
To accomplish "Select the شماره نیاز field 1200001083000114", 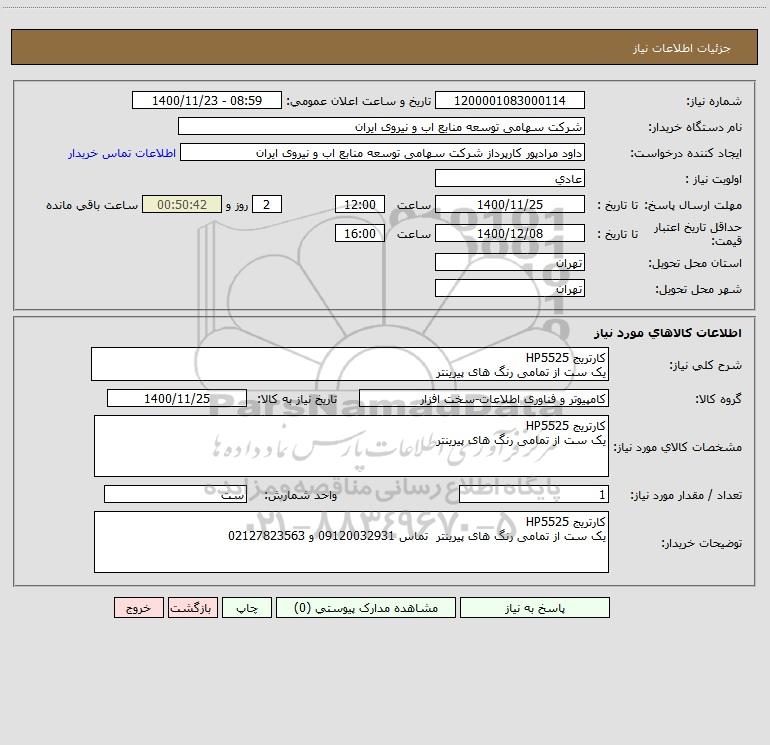I will 510,100.
